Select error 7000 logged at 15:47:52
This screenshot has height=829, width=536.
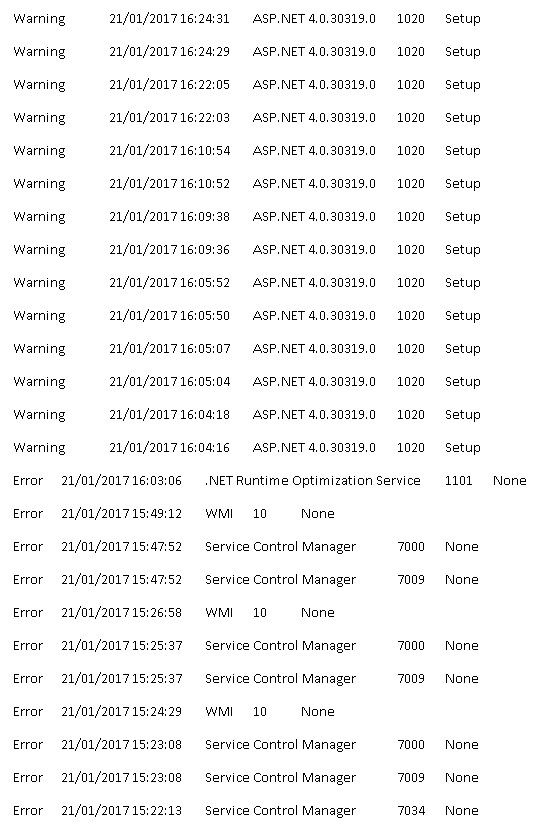tap(246, 547)
